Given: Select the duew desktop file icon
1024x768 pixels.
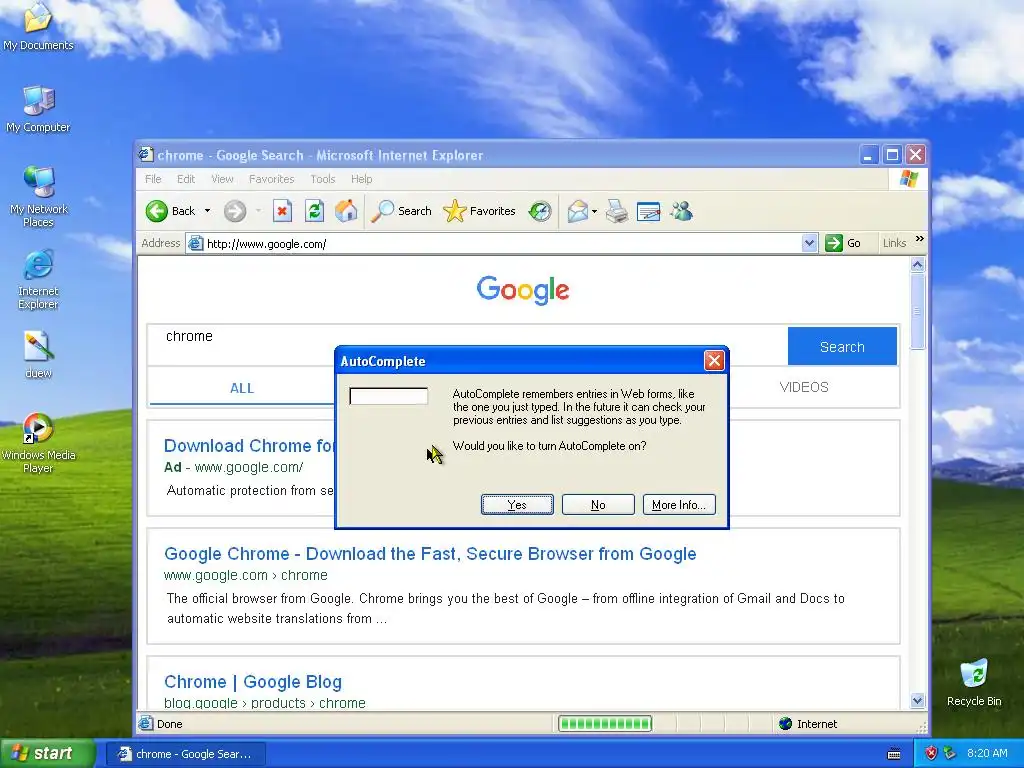Looking at the screenshot, I should (x=38, y=355).
